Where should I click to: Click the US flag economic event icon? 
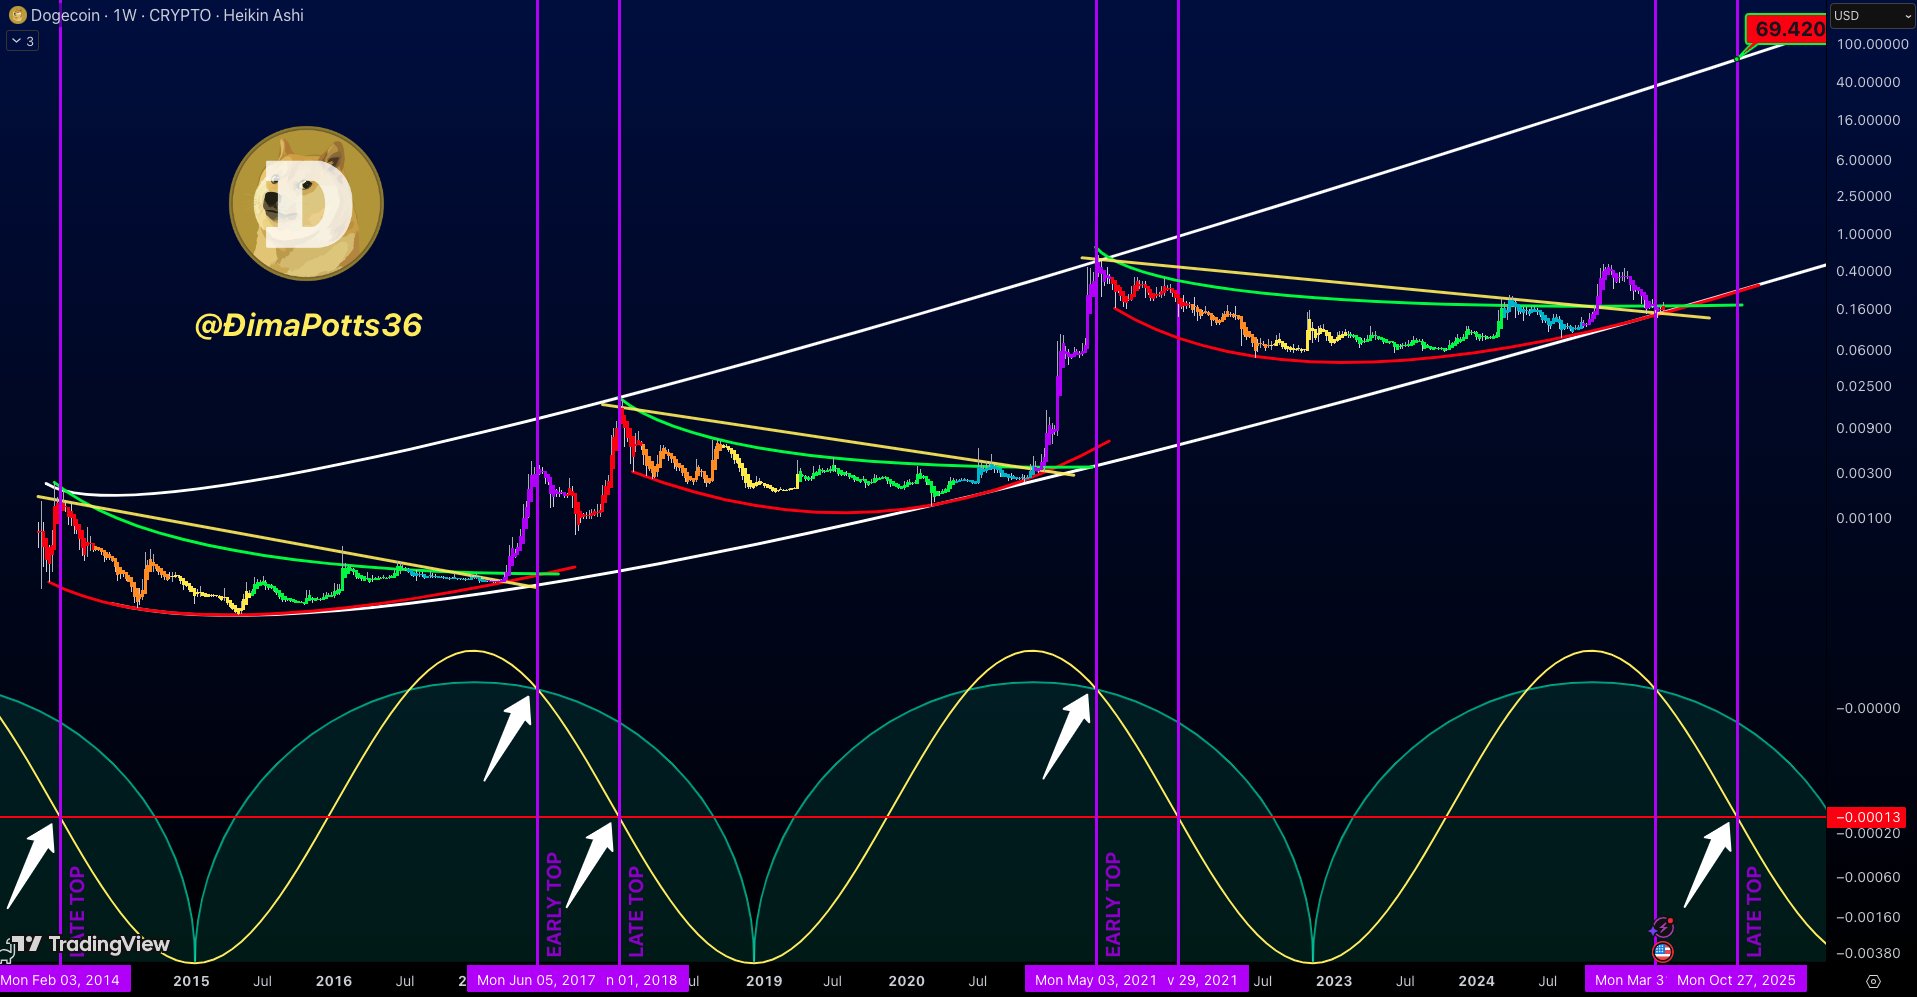pos(1662,952)
